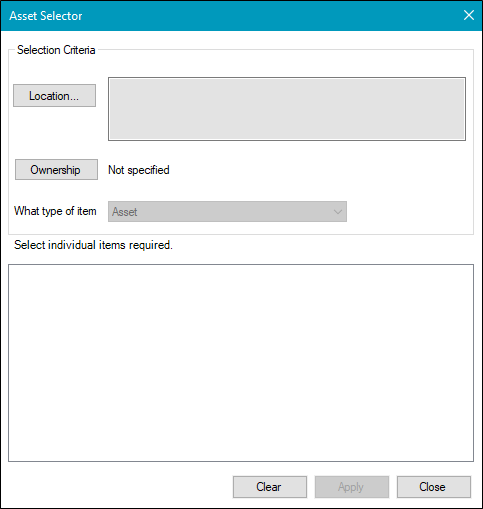Click the Close button at the bottom

(x=434, y=487)
